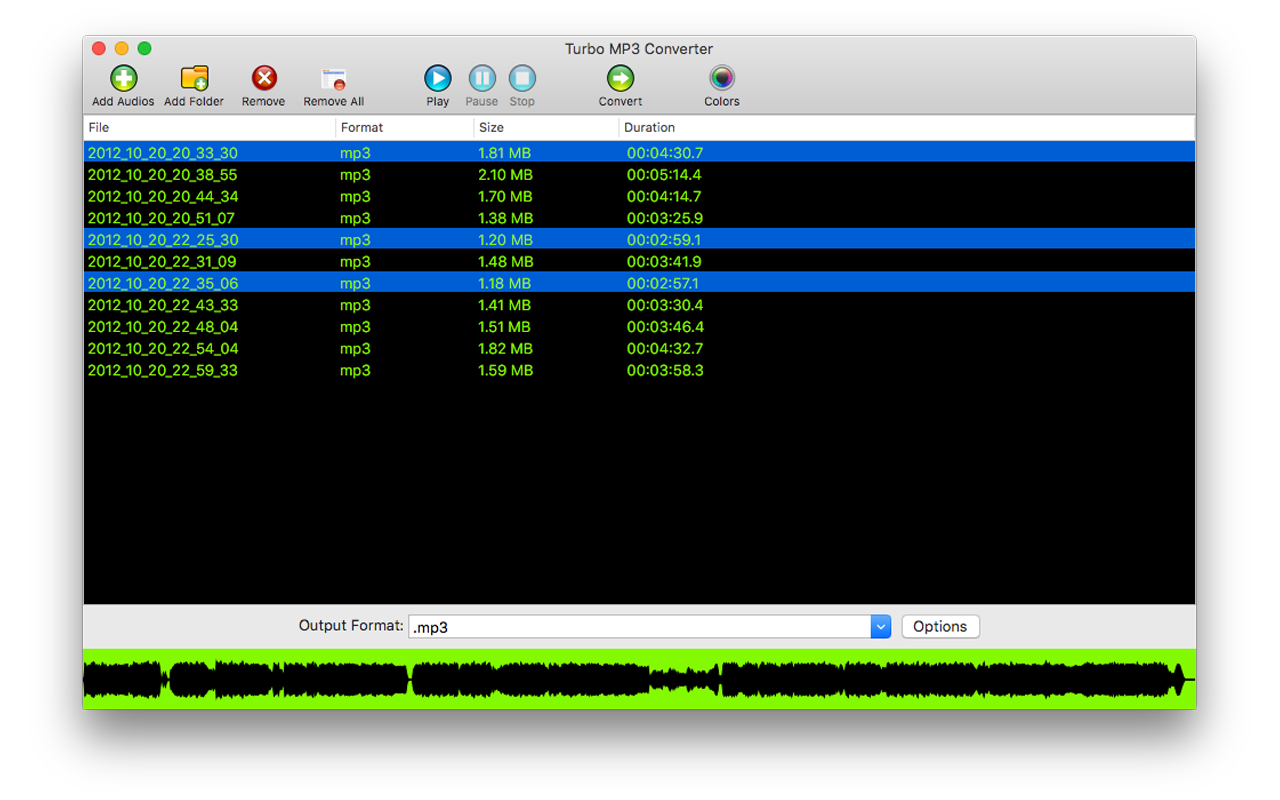Viewport: 1280px width, 800px height.
Task: Select file 2012_10_20_22_54_04
Action: [x=163, y=349]
